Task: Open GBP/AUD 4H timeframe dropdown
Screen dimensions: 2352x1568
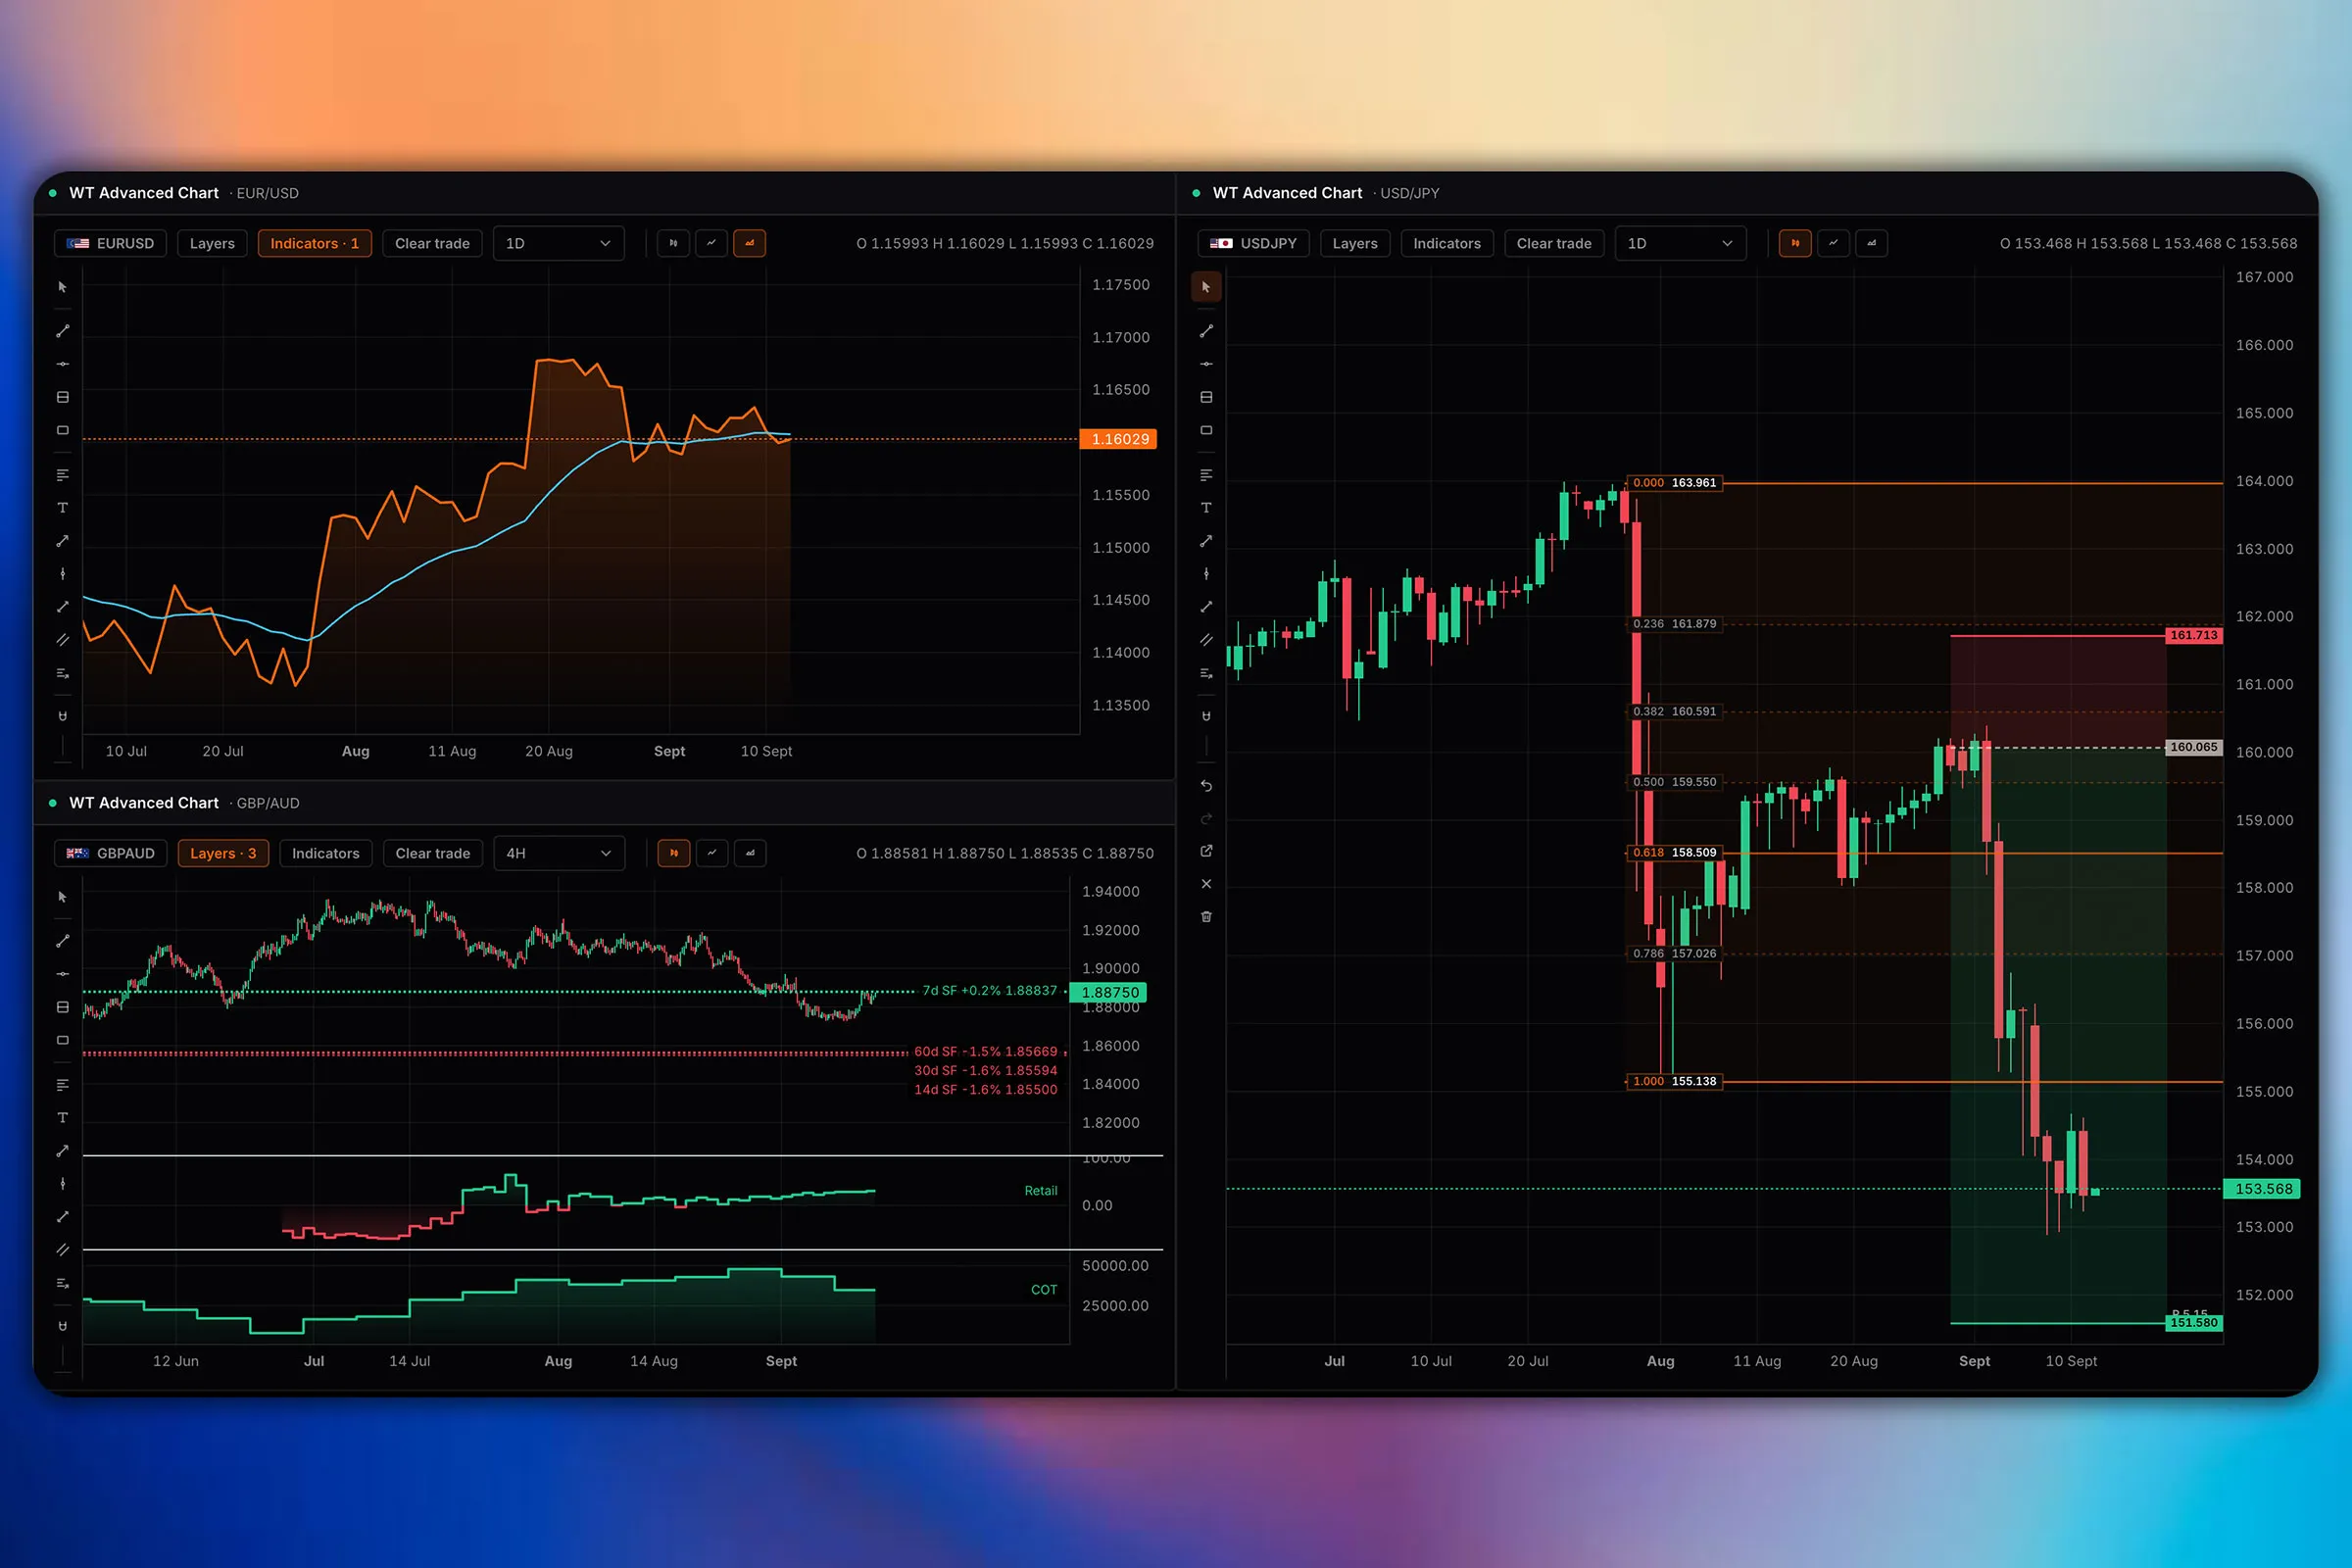Action: pos(559,853)
